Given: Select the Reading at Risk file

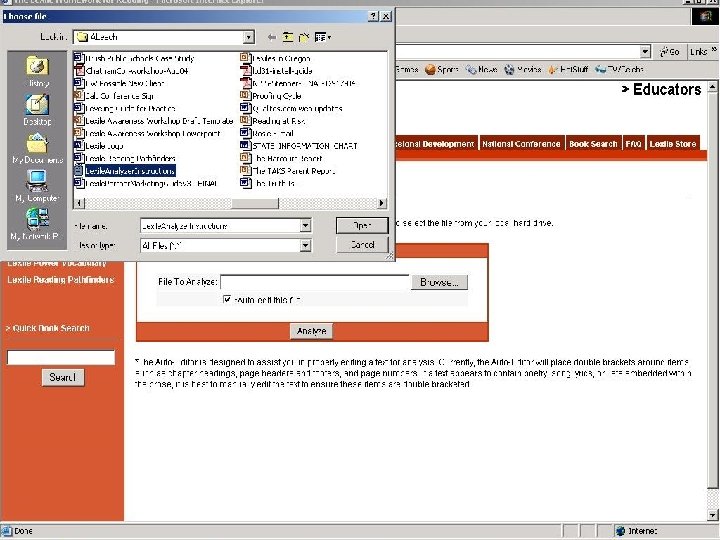Looking at the screenshot, I should 273,121.
